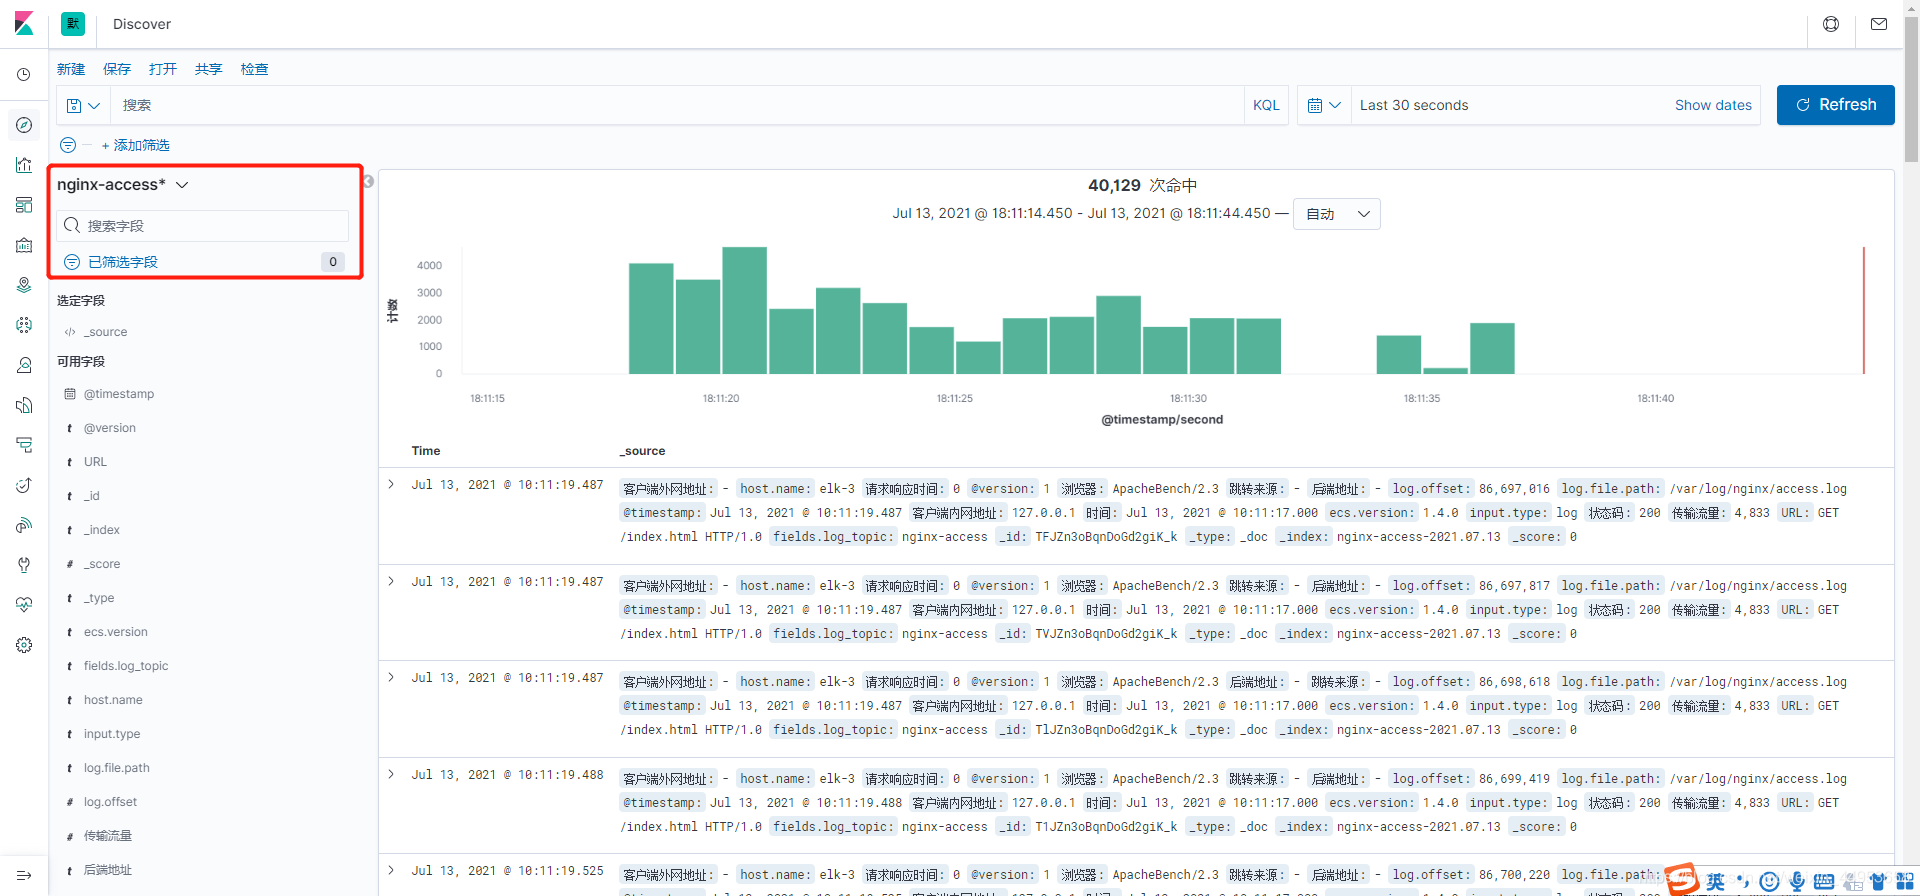
Task: Select the log.file.path field
Action: pos(116,768)
